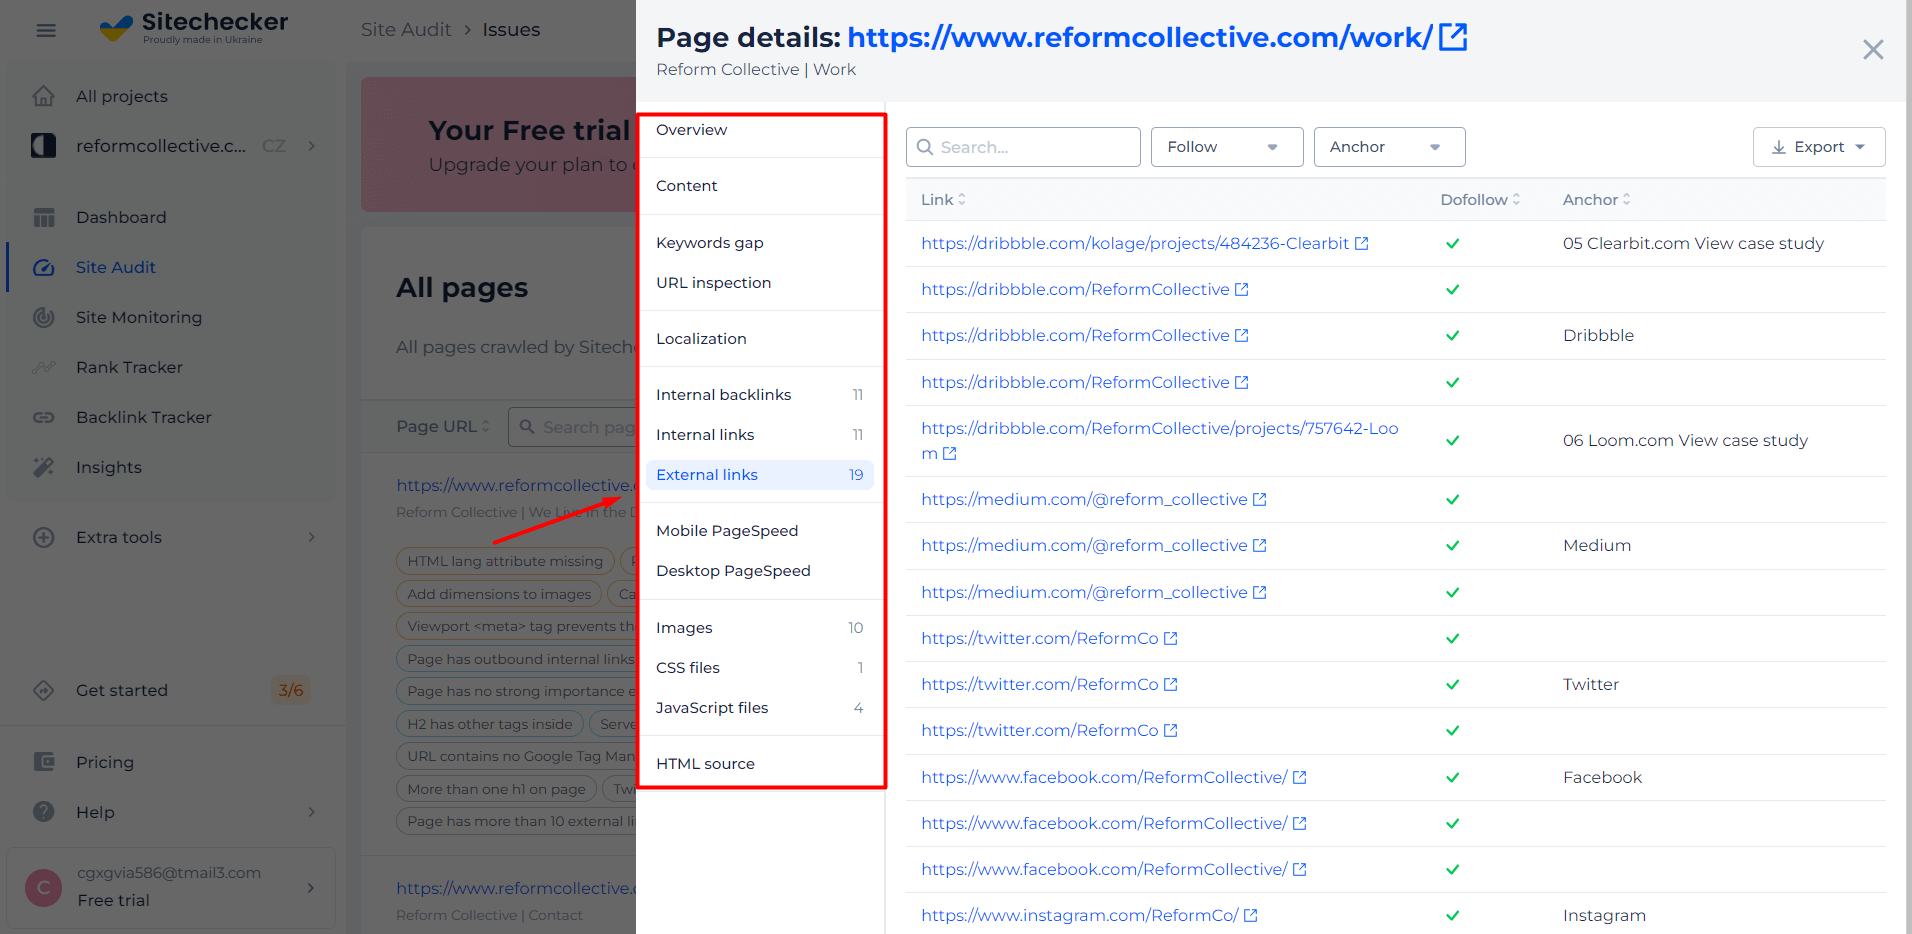Select the JavaScript files tab
The height and width of the screenshot is (934, 1912).
click(x=760, y=708)
